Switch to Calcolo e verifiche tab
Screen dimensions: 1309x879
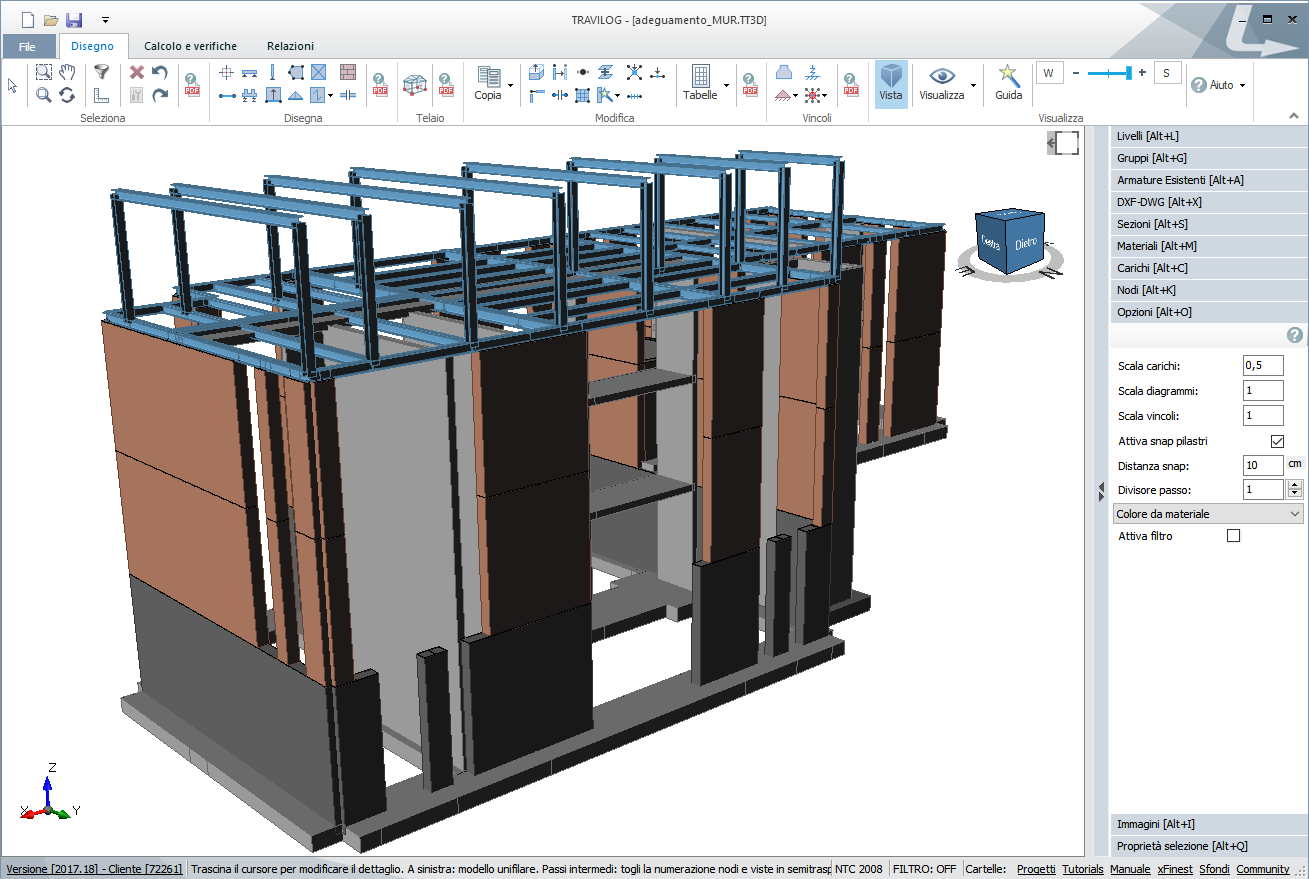pyautogui.click(x=190, y=46)
